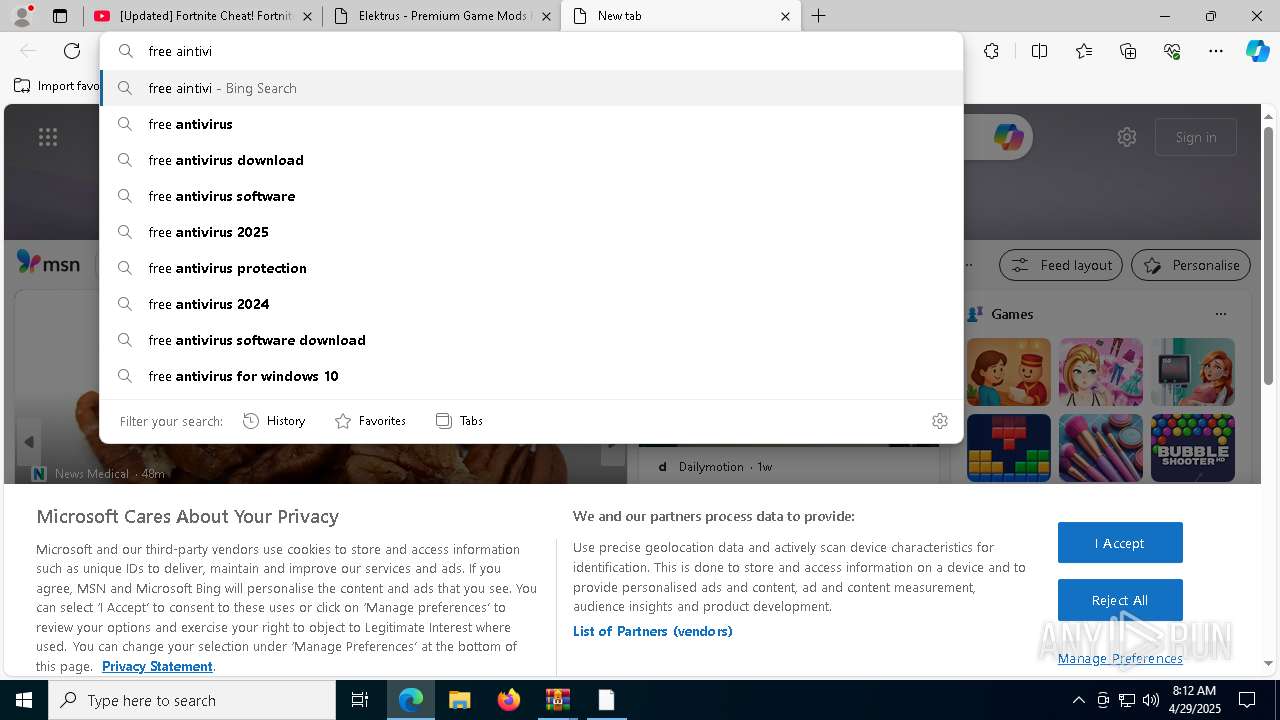Screen dimensions: 1280x720
Task: Open the block puzzle game thumbnail
Action: pyautogui.click(x=1009, y=448)
